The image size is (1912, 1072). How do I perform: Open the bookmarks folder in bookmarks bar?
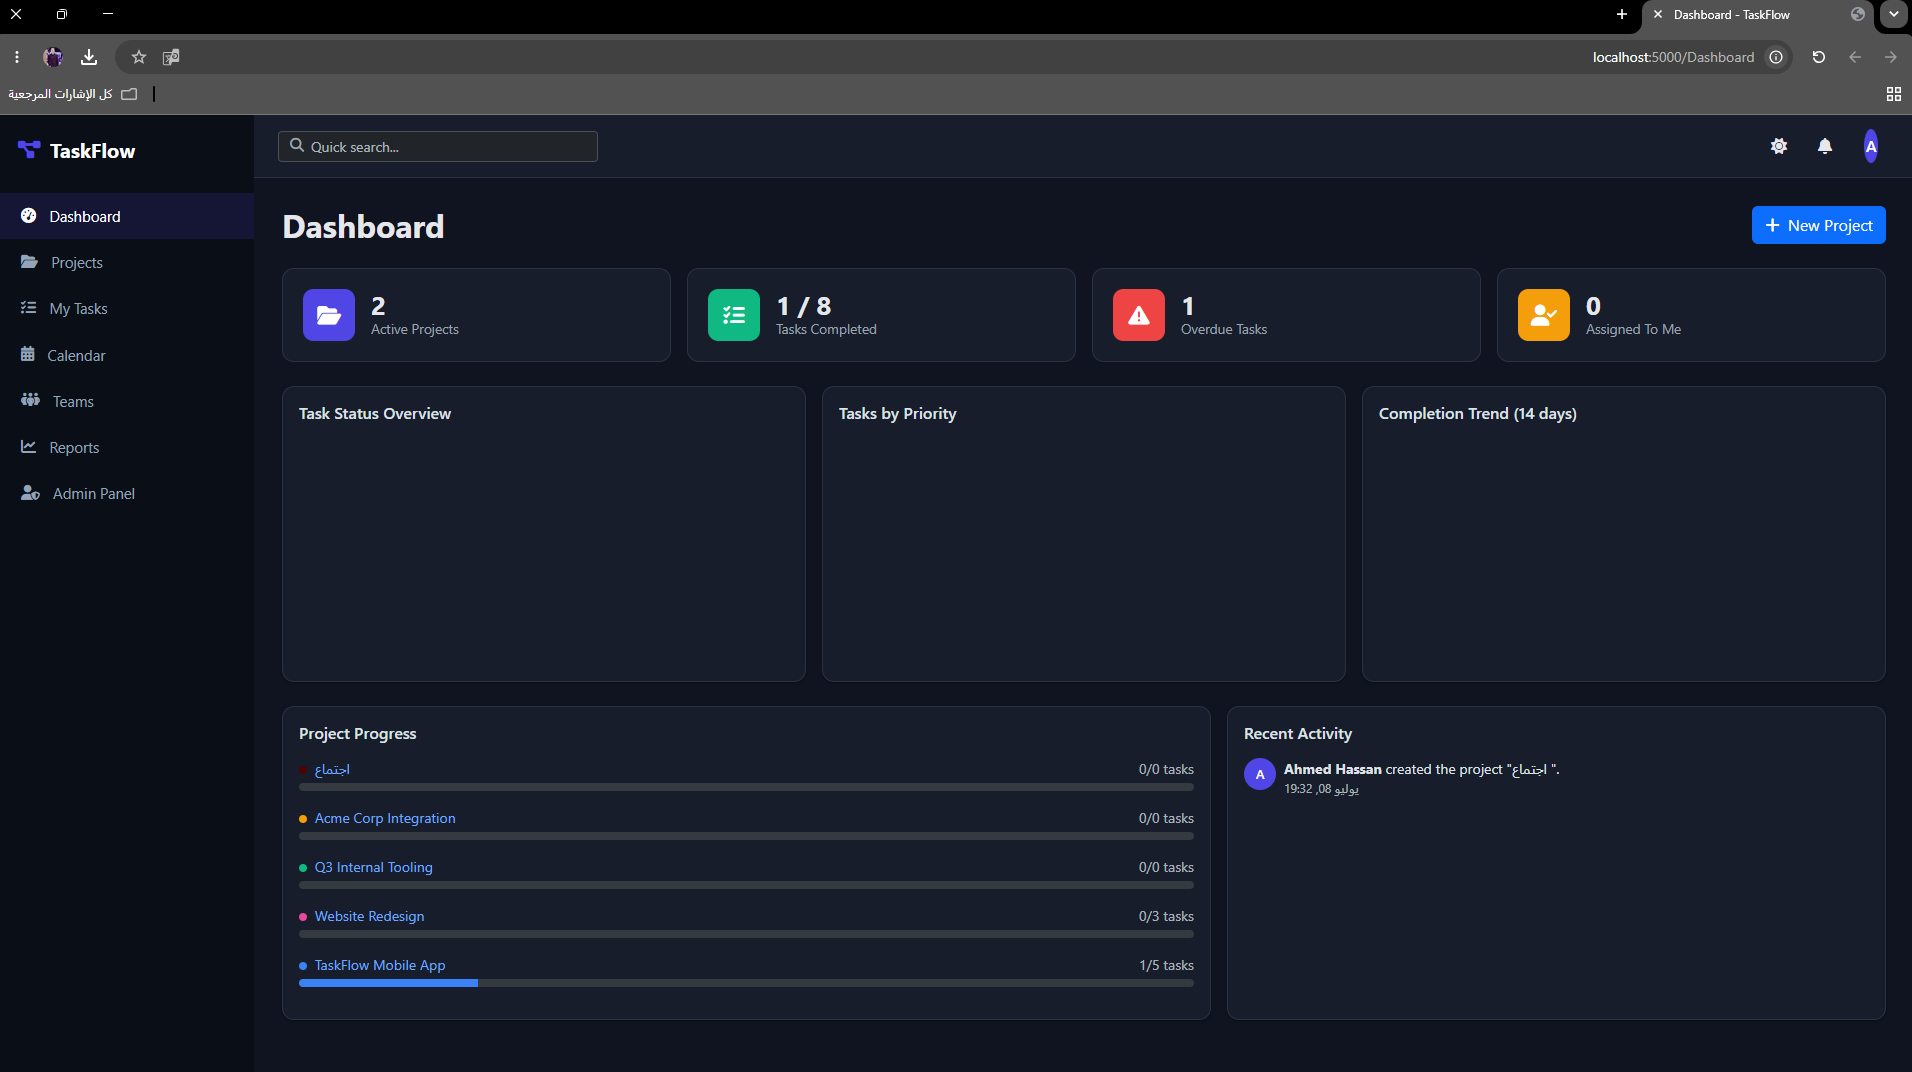pyautogui.click(x=73, y=94)
